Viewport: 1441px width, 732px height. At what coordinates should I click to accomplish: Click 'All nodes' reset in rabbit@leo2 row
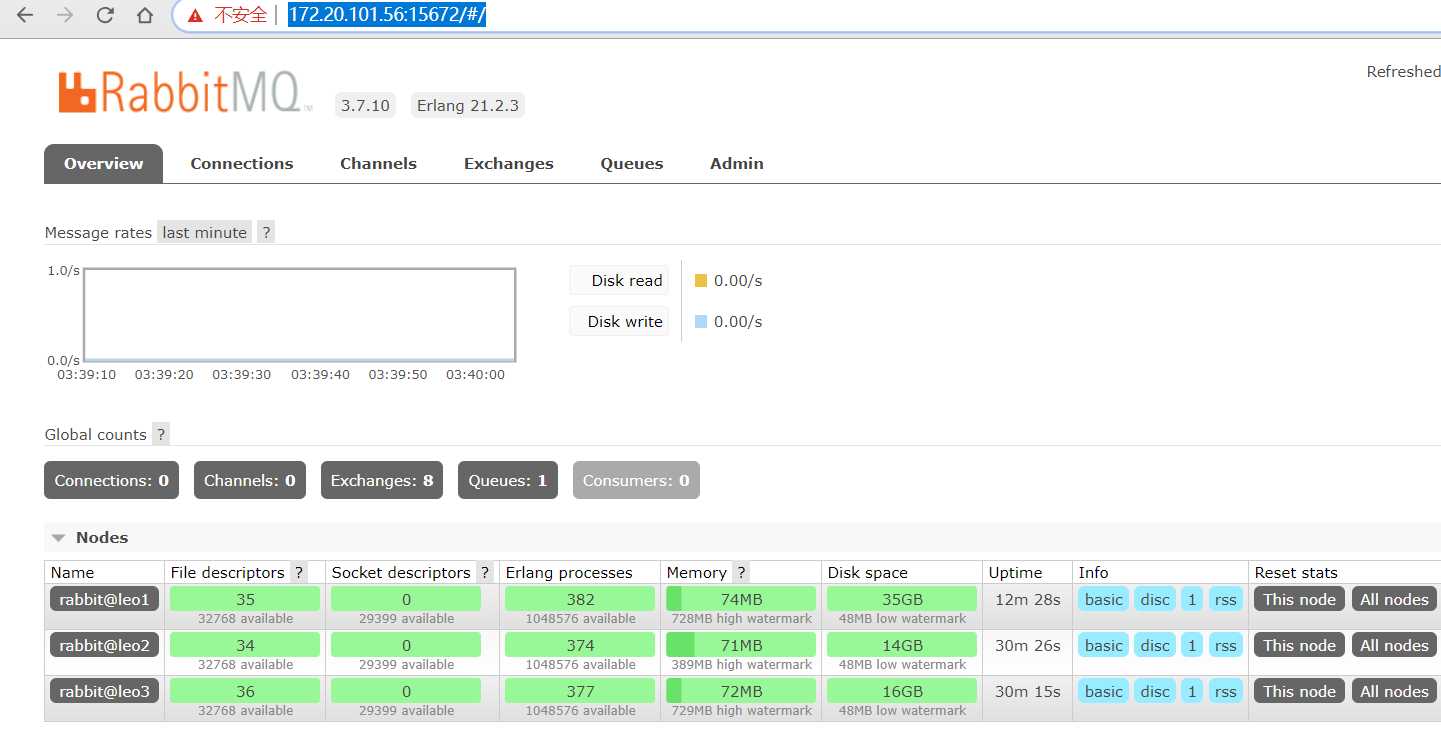coord(1394,645)
